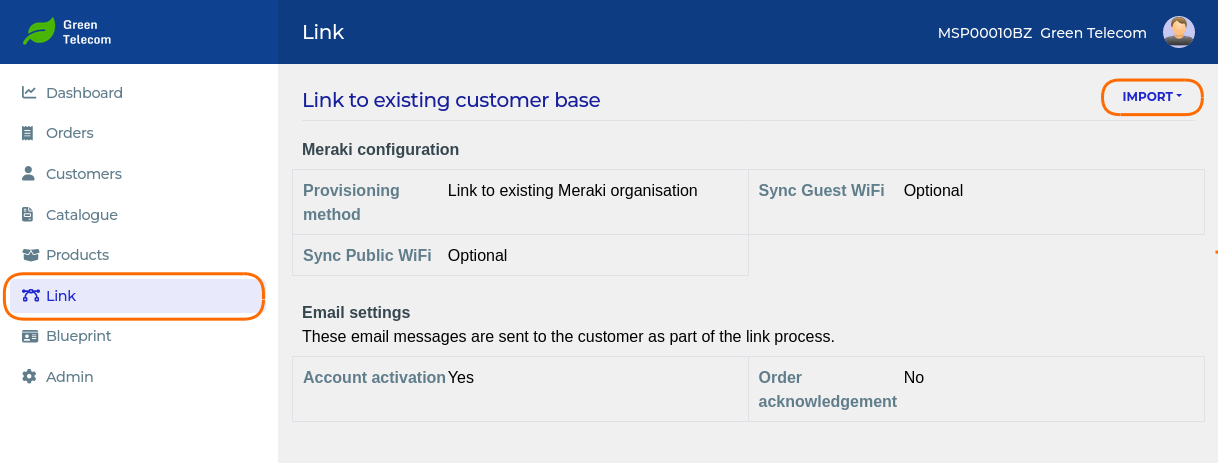Click the Customers person icon
The image size is (1218, 463).
(x=29, y=173)
